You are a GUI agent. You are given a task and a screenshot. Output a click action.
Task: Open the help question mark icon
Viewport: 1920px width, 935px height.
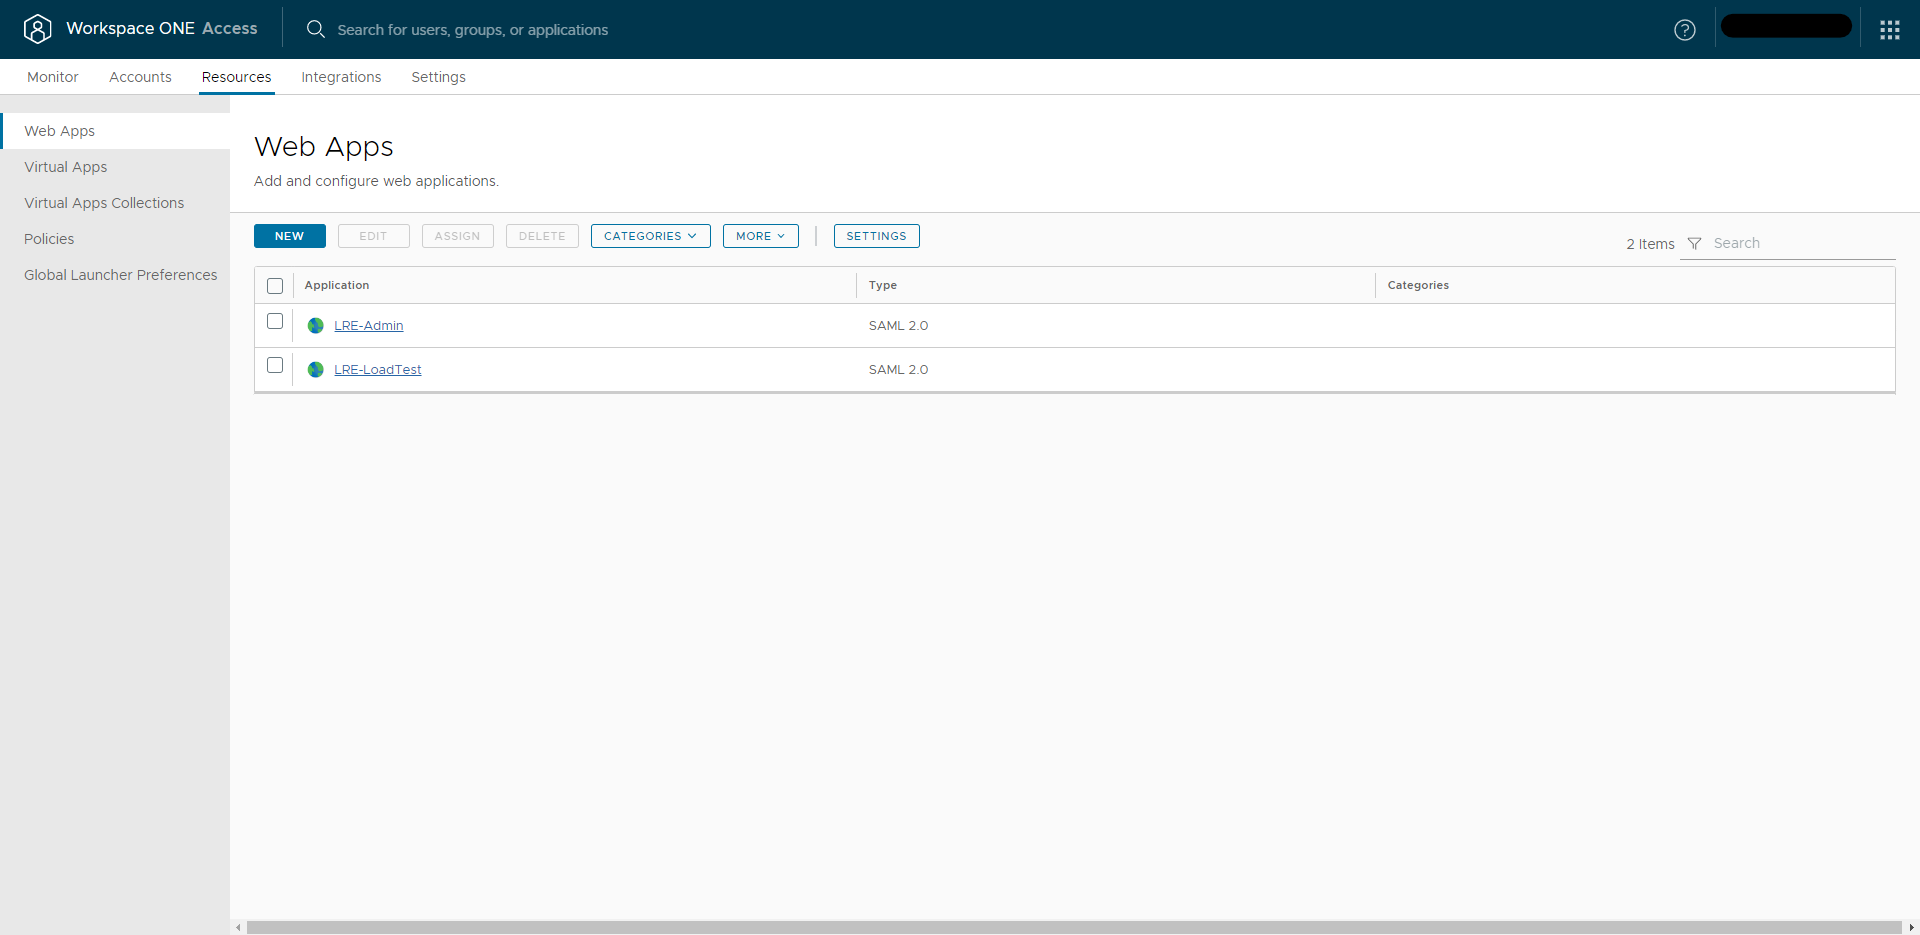[1685, 30]
